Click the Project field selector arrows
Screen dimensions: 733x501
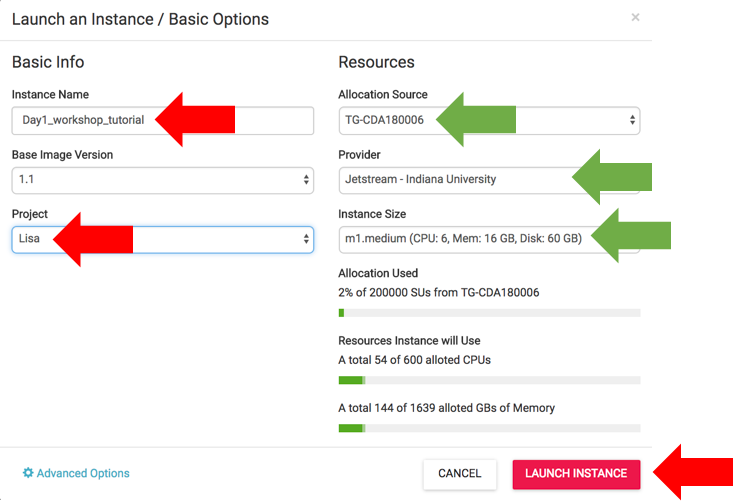pyautogui.click(x=306, y=239)
